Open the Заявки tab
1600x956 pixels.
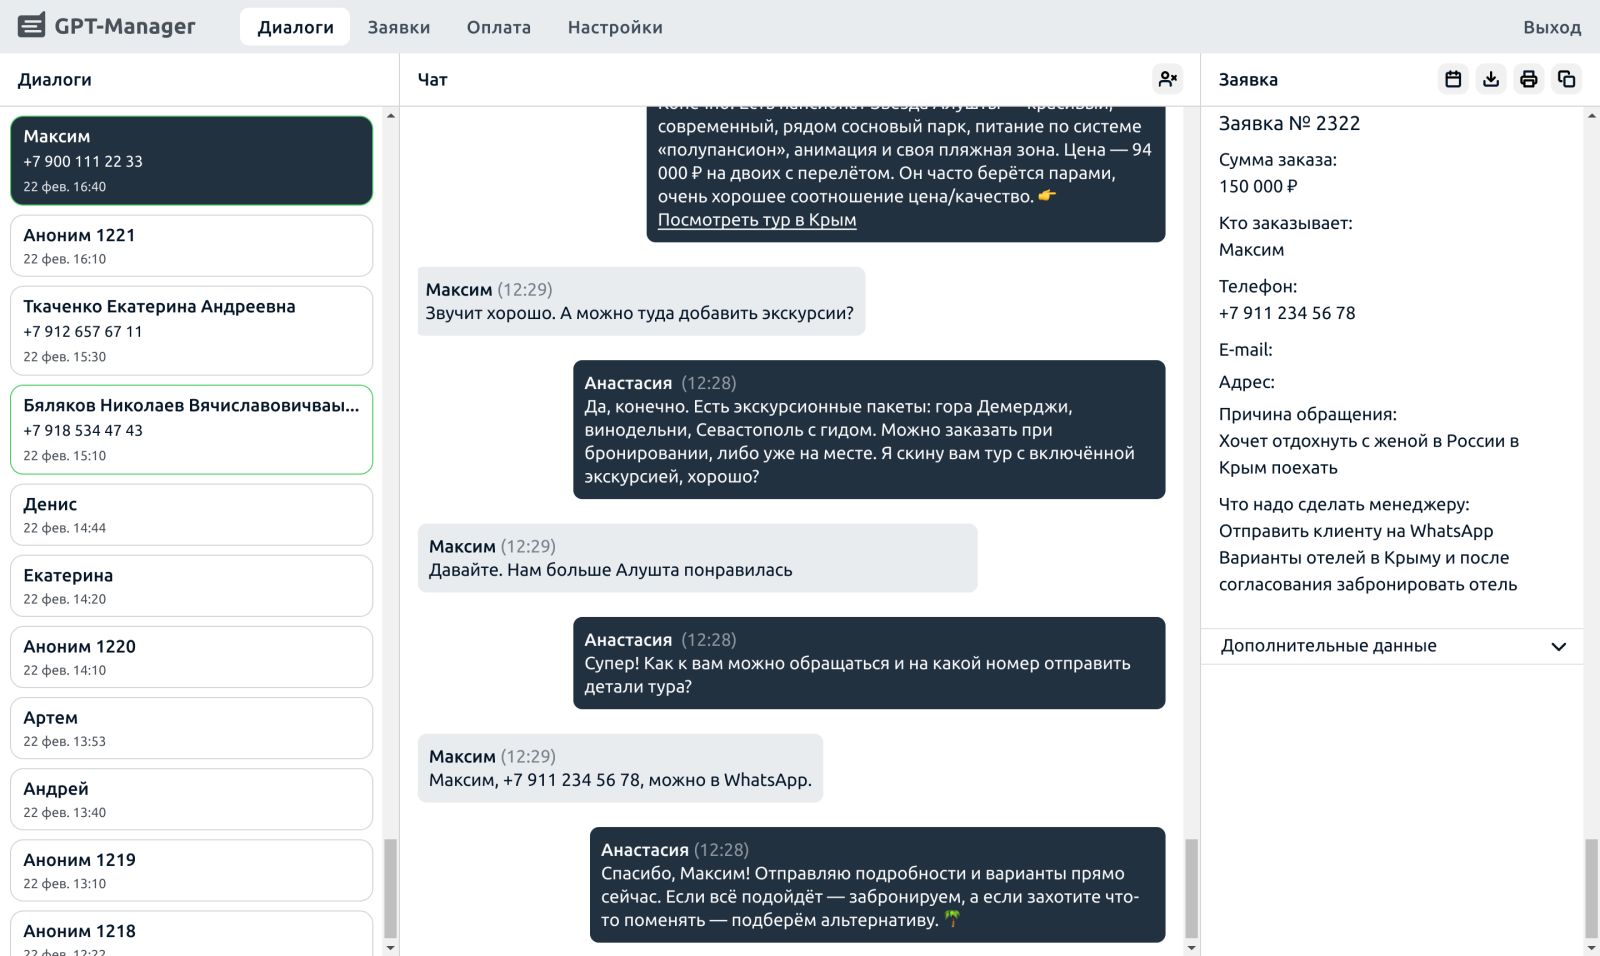pos(398,27)
